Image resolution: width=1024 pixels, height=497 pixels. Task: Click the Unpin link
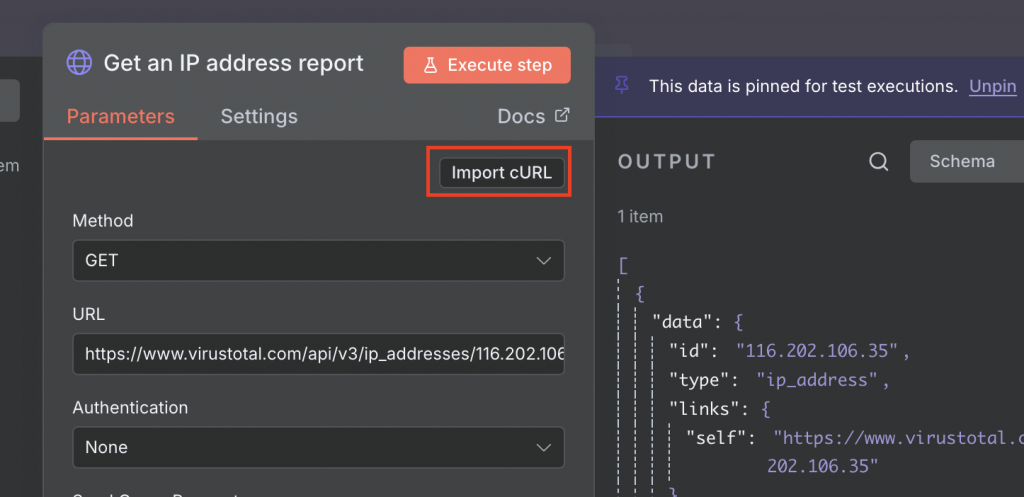coord(992,86)
